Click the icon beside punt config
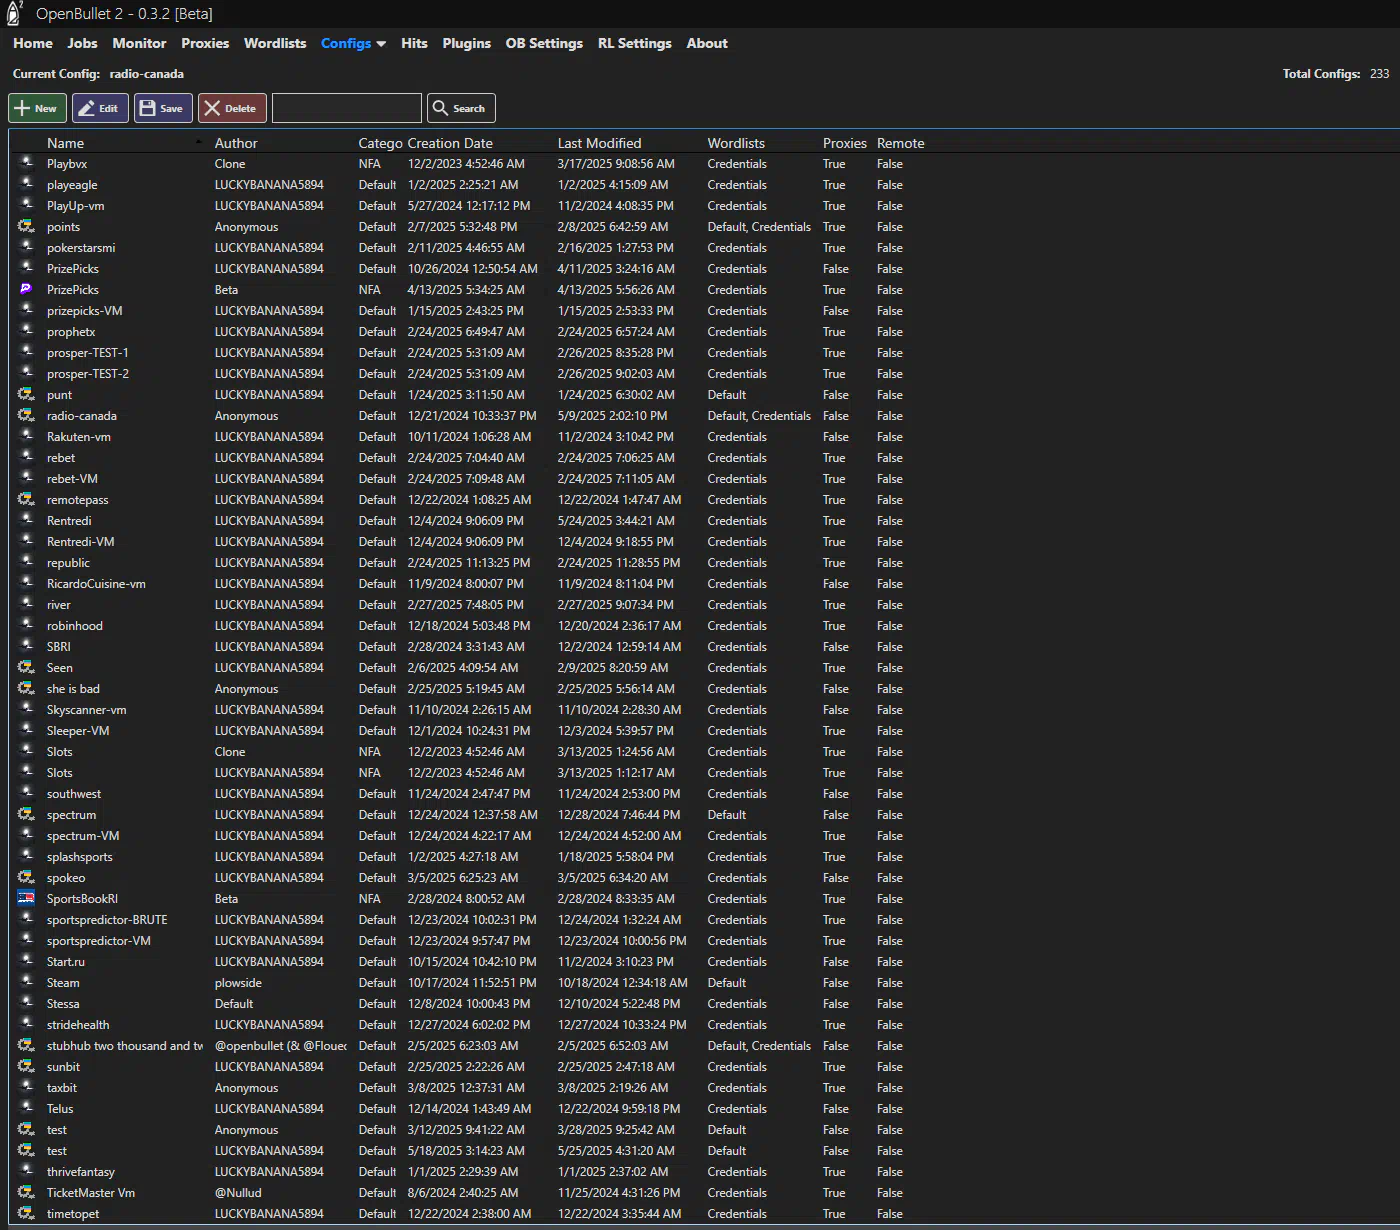This screenshot has width=1400, height=1230. click(27, 394)
